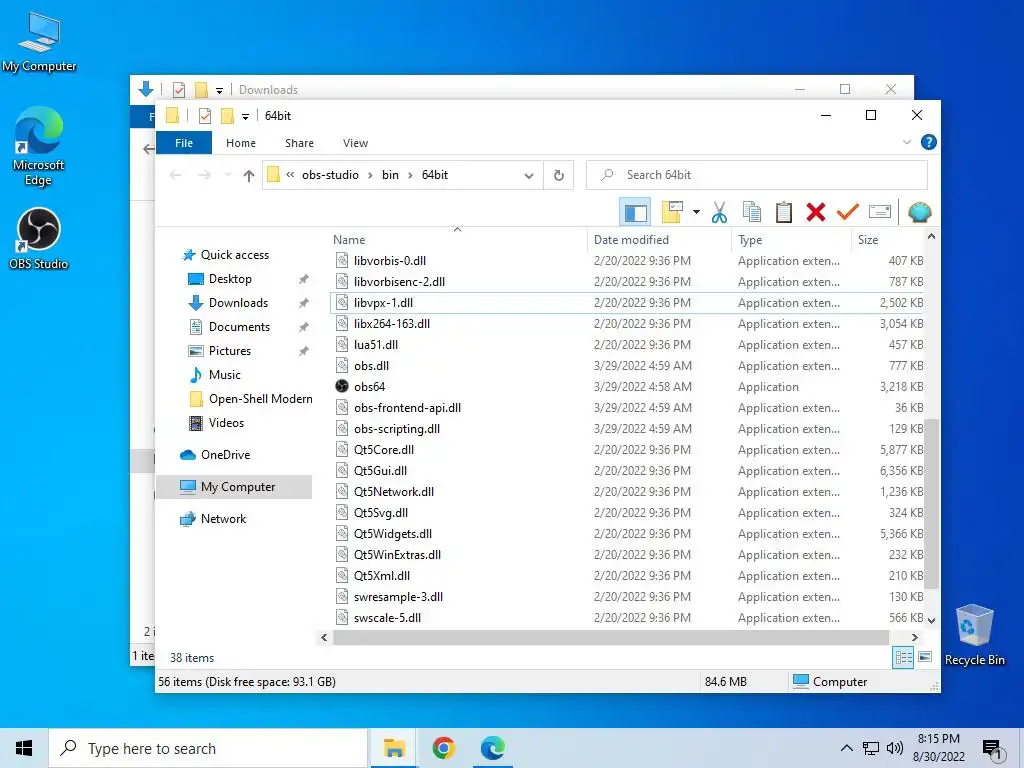The width and height of the screenshot is (1024, 768).
Task: Select Downloads in navigation pane
Action: pyautogui.click(x=238, y=303)
